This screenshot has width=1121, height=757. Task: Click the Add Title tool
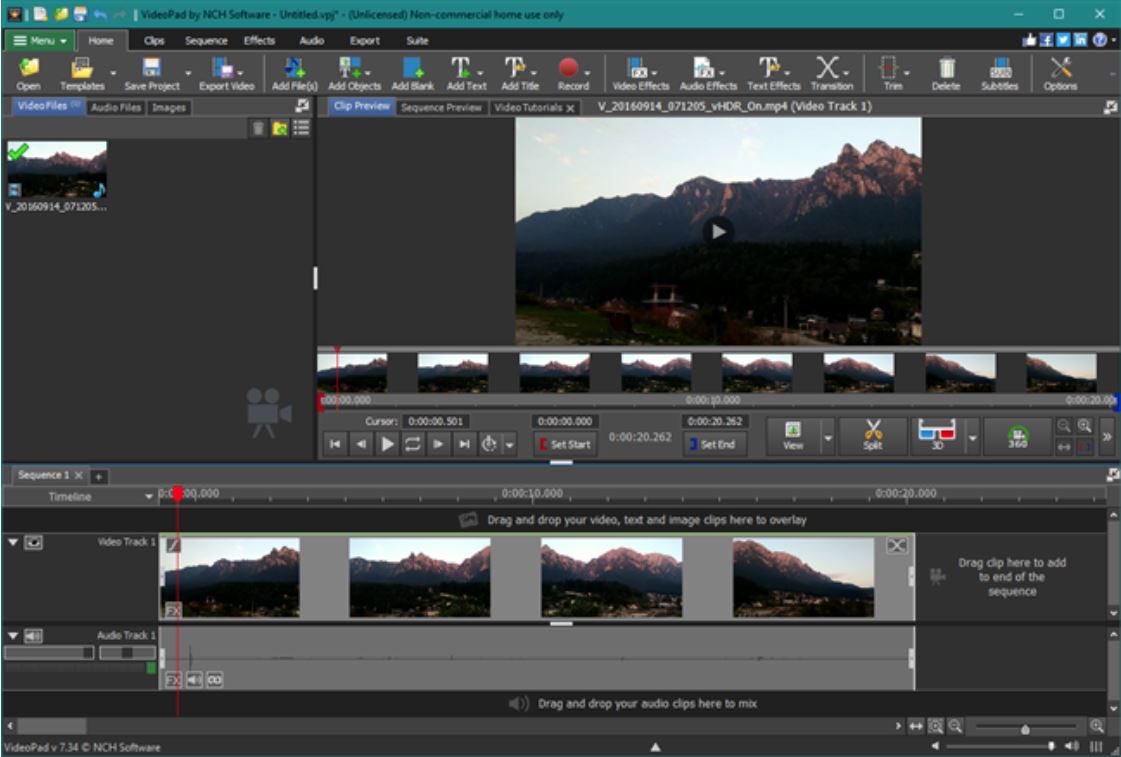click(520, 74)
